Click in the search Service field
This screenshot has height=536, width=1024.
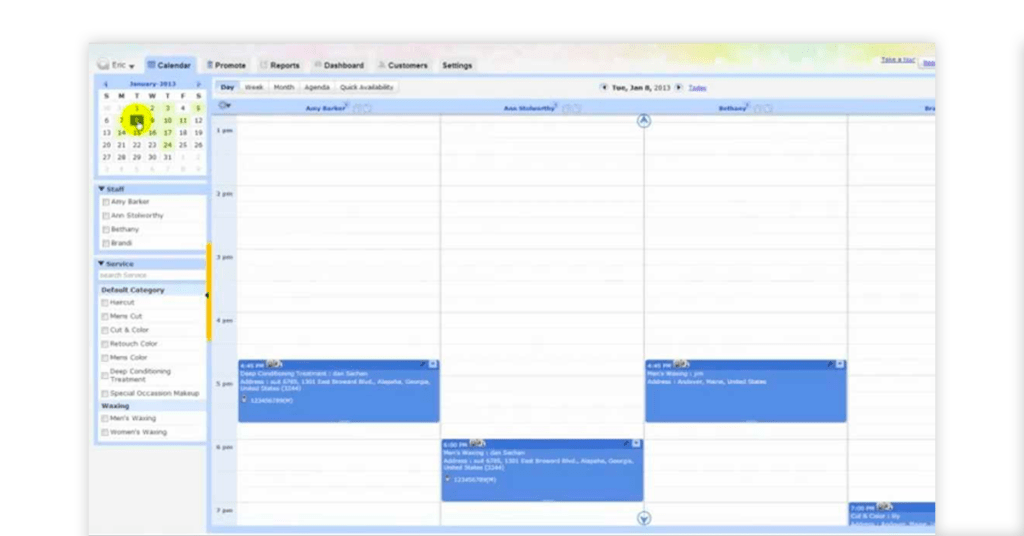point(152,276)
